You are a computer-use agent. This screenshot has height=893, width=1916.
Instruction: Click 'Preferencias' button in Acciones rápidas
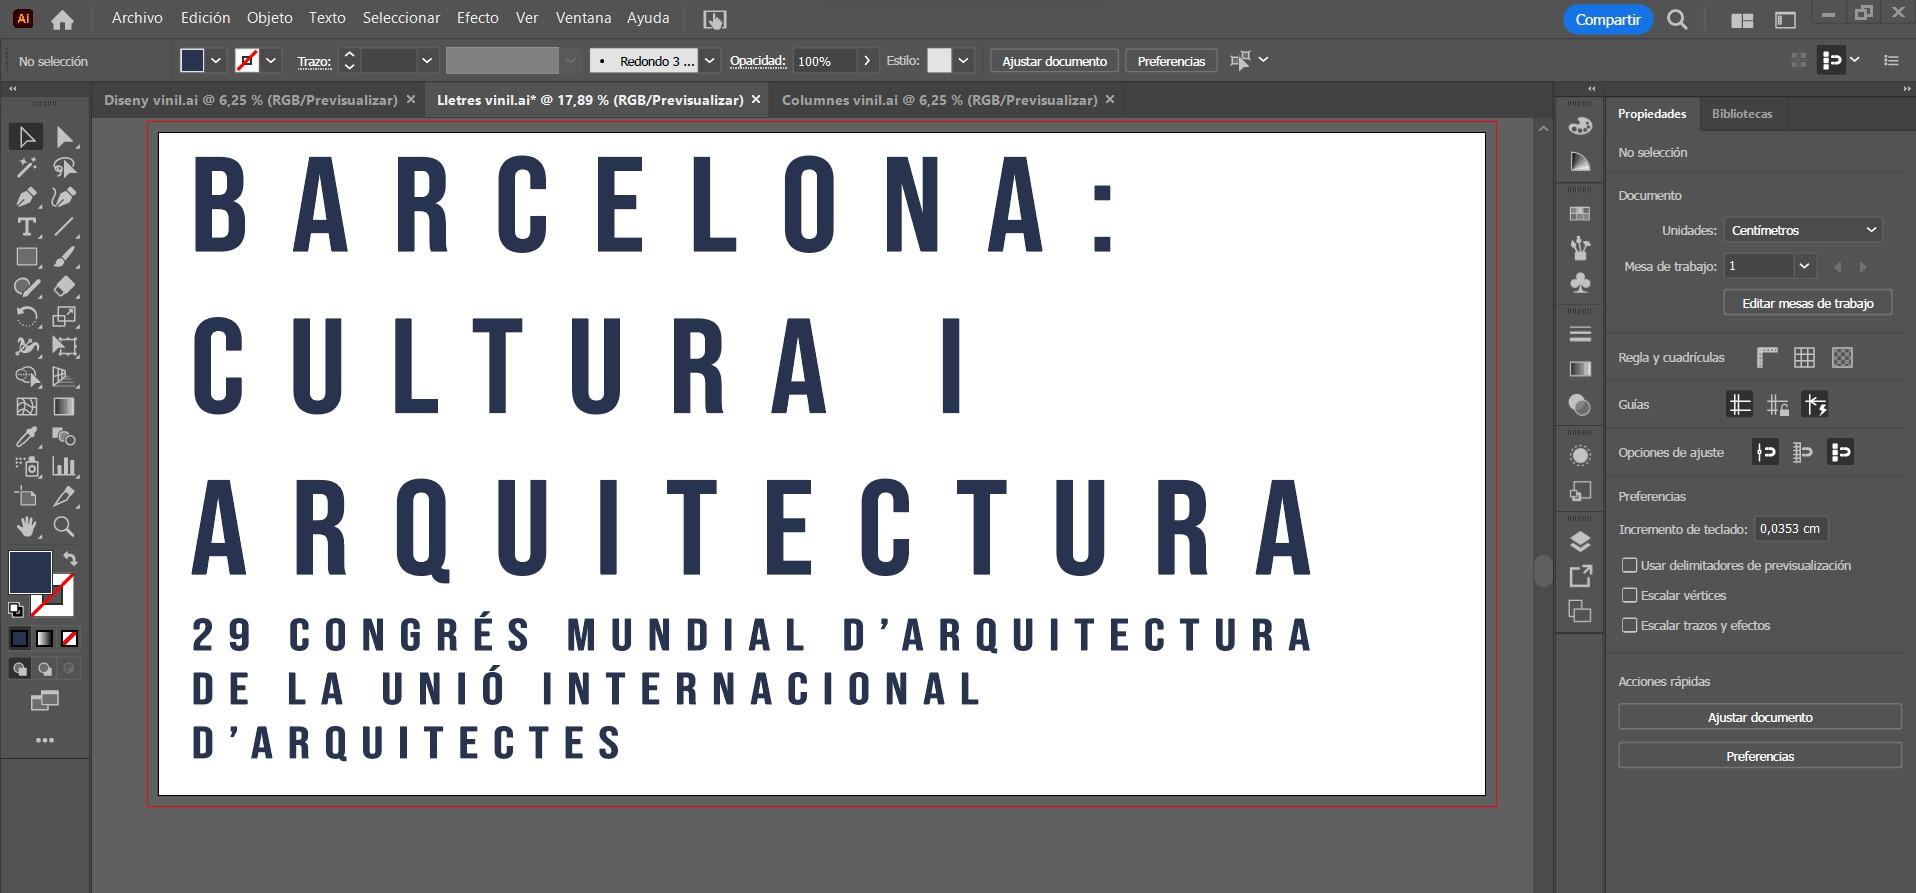click(x=1759, y=756)
